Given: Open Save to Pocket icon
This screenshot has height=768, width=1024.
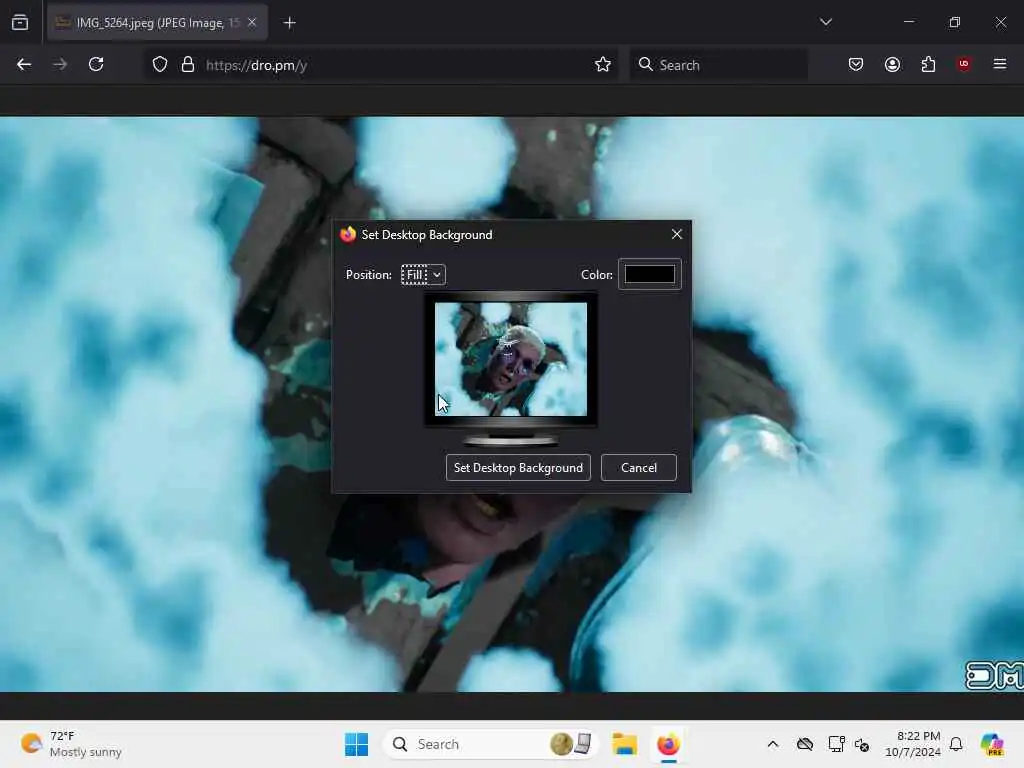Looking at the screenshot, I should 856,64.
